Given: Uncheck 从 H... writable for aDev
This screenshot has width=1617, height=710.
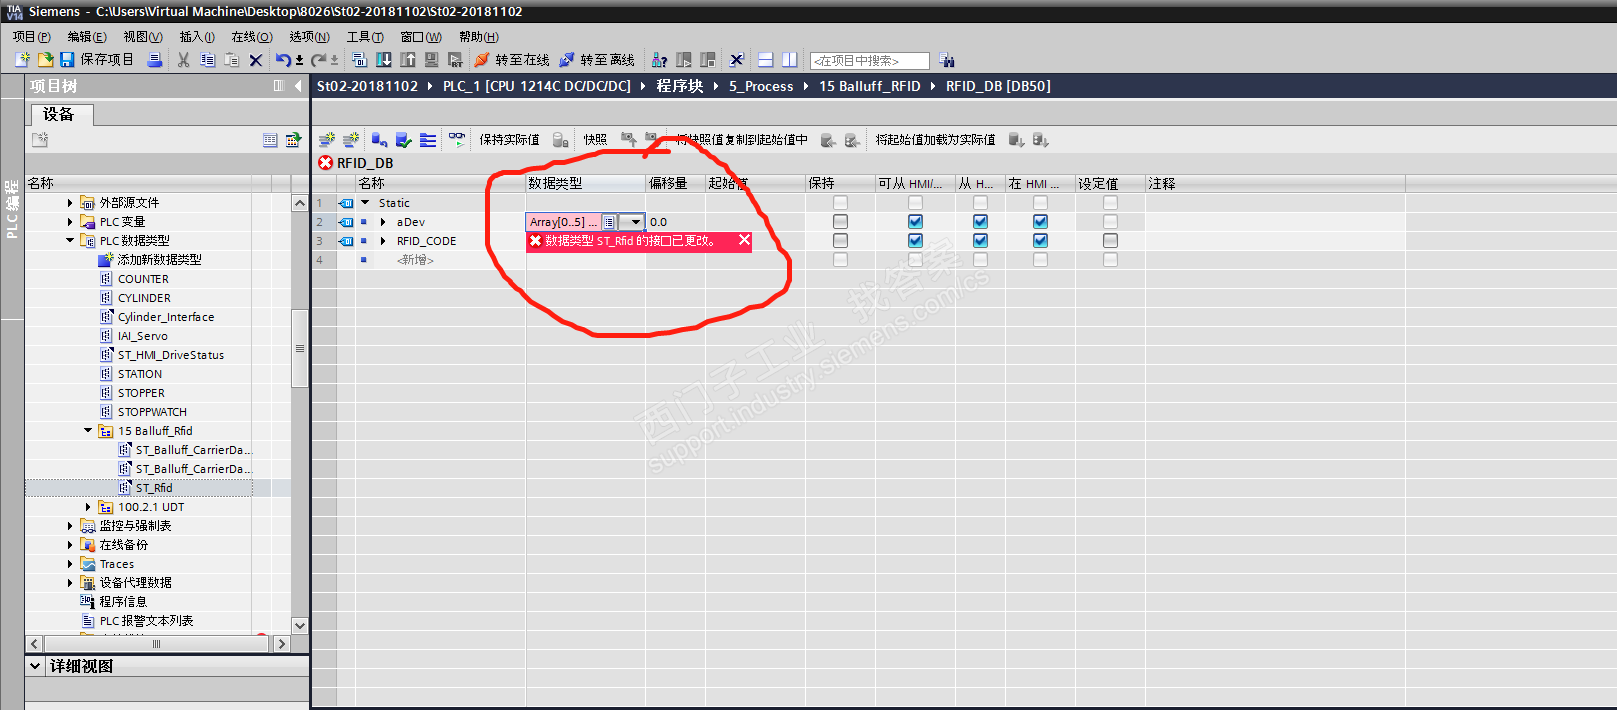Looking at the screenshot, I should (980, 222).
